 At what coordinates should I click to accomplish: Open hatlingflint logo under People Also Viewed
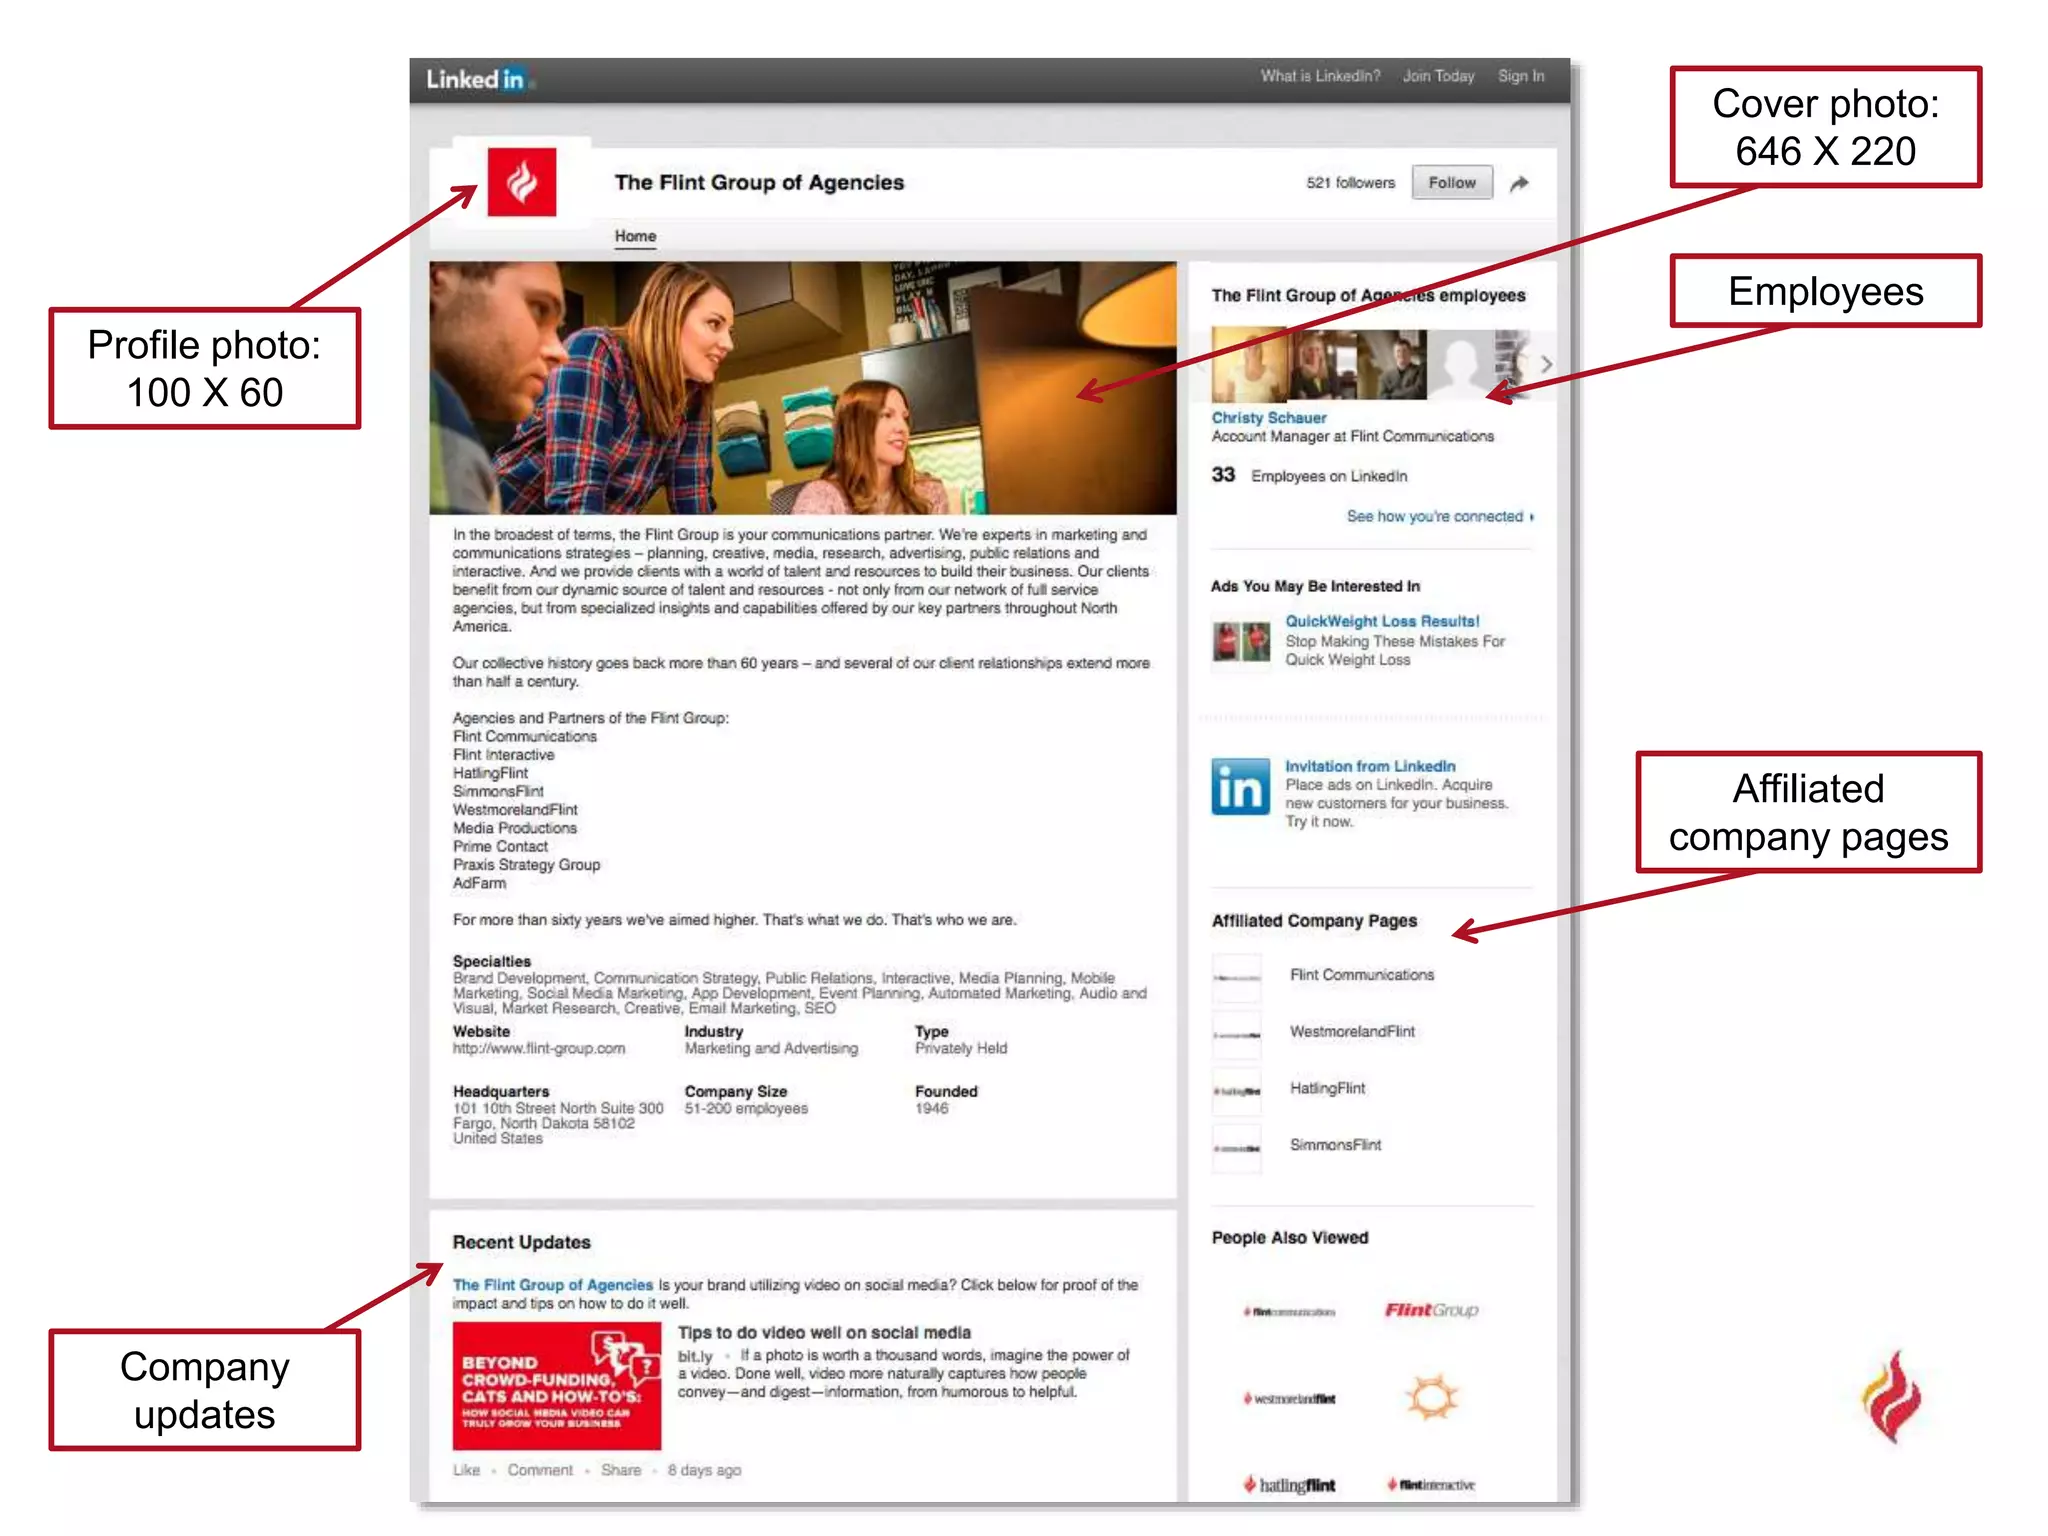point(1289,1485)
